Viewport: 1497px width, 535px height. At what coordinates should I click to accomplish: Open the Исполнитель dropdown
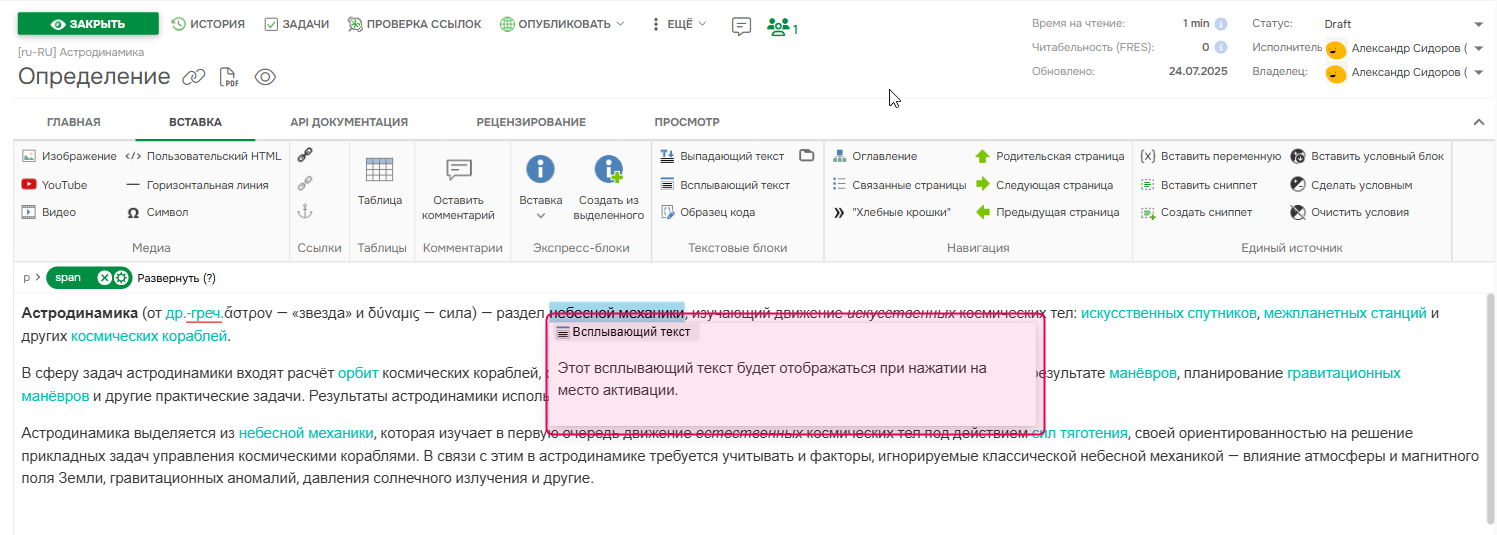1404,48
